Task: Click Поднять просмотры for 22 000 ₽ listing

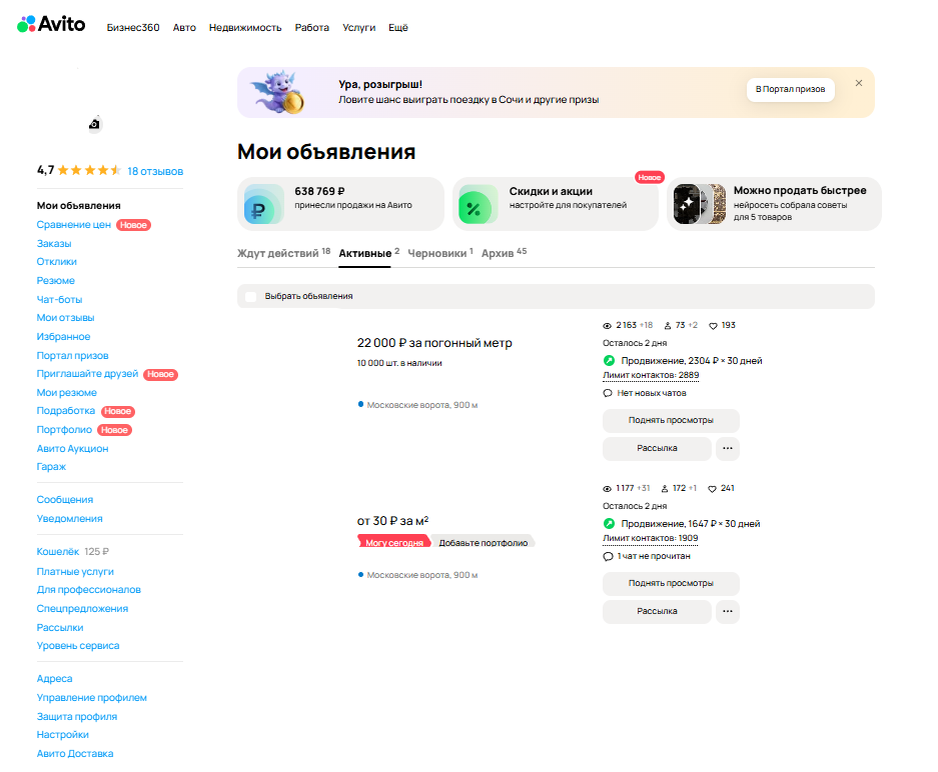Action: click(671, 420)
